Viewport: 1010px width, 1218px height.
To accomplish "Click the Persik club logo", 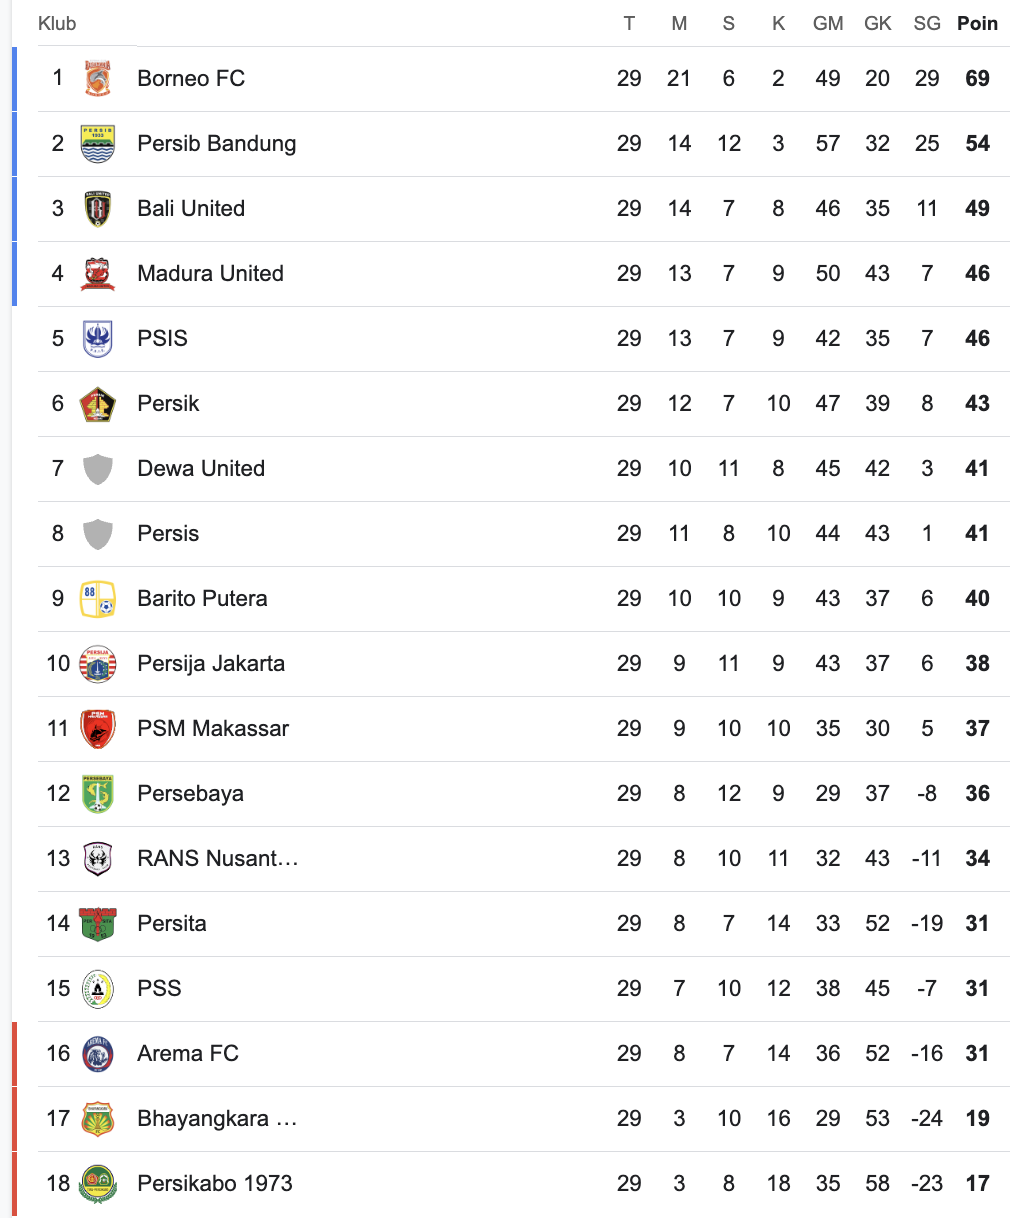I will tap(98, 403).
